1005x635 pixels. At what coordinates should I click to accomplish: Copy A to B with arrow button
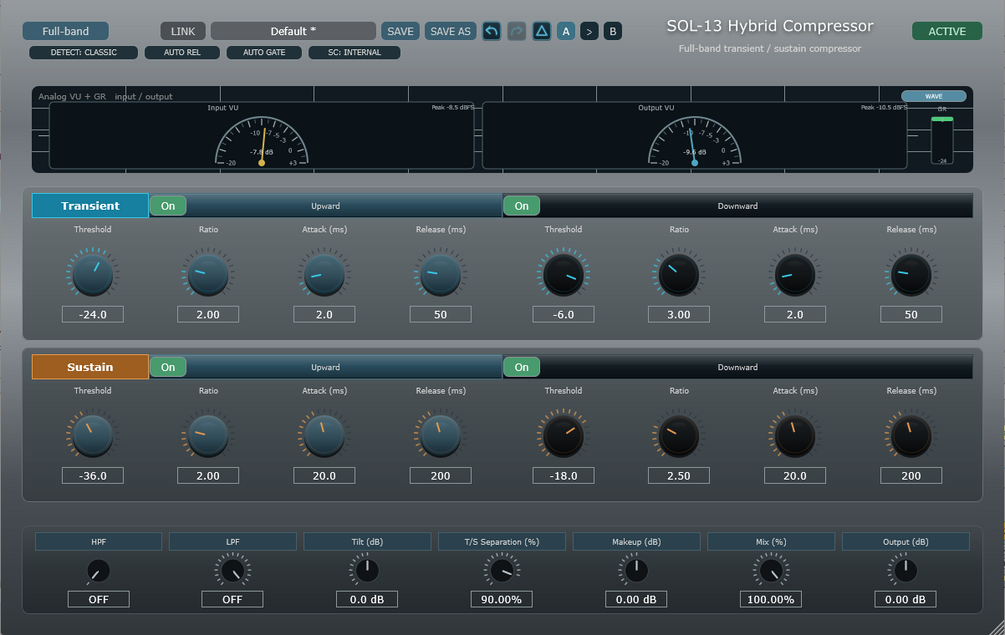tap(589, 31)
